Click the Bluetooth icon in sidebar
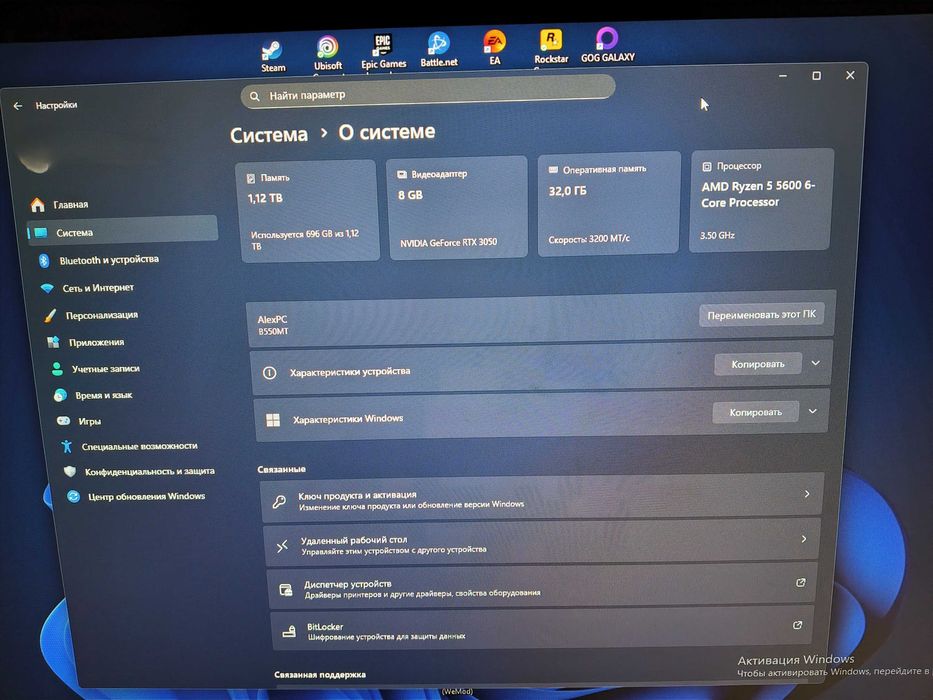 pyautogui.click(x=44, y=261)
